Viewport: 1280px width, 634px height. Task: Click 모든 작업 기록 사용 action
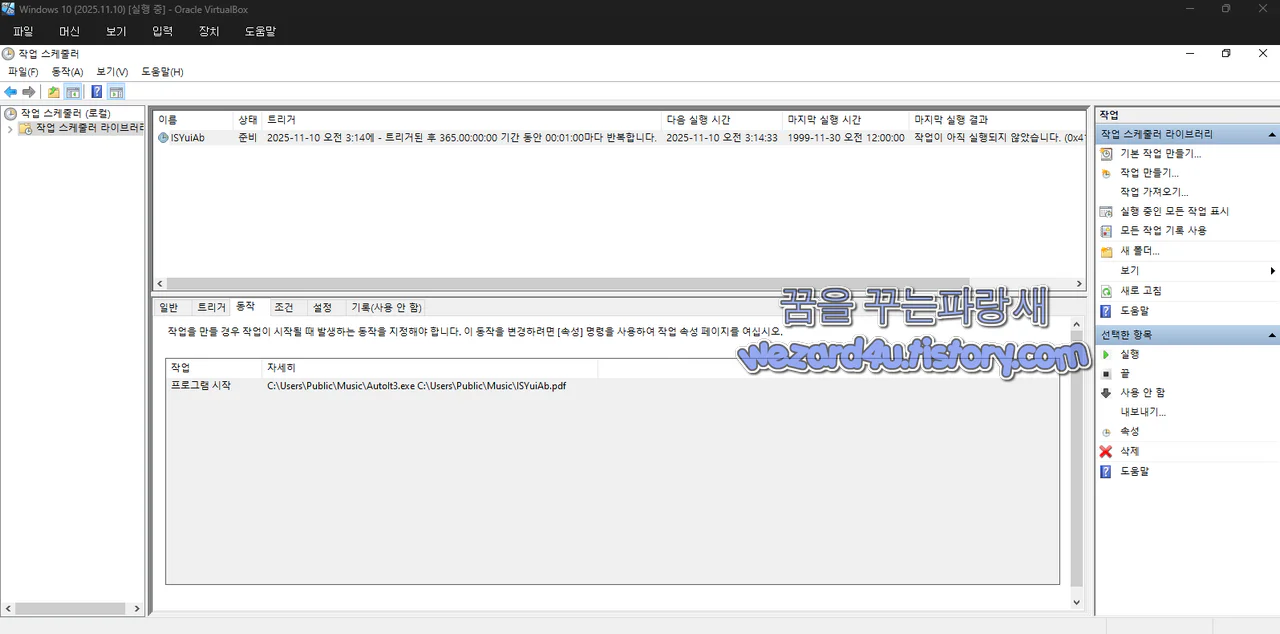tap(1163, 230)
